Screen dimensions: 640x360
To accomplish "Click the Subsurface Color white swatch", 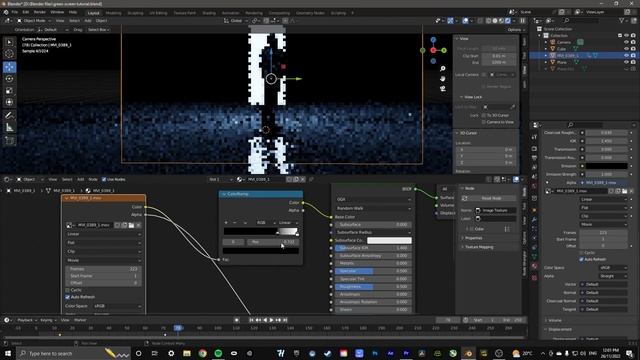I will point(389,240).
